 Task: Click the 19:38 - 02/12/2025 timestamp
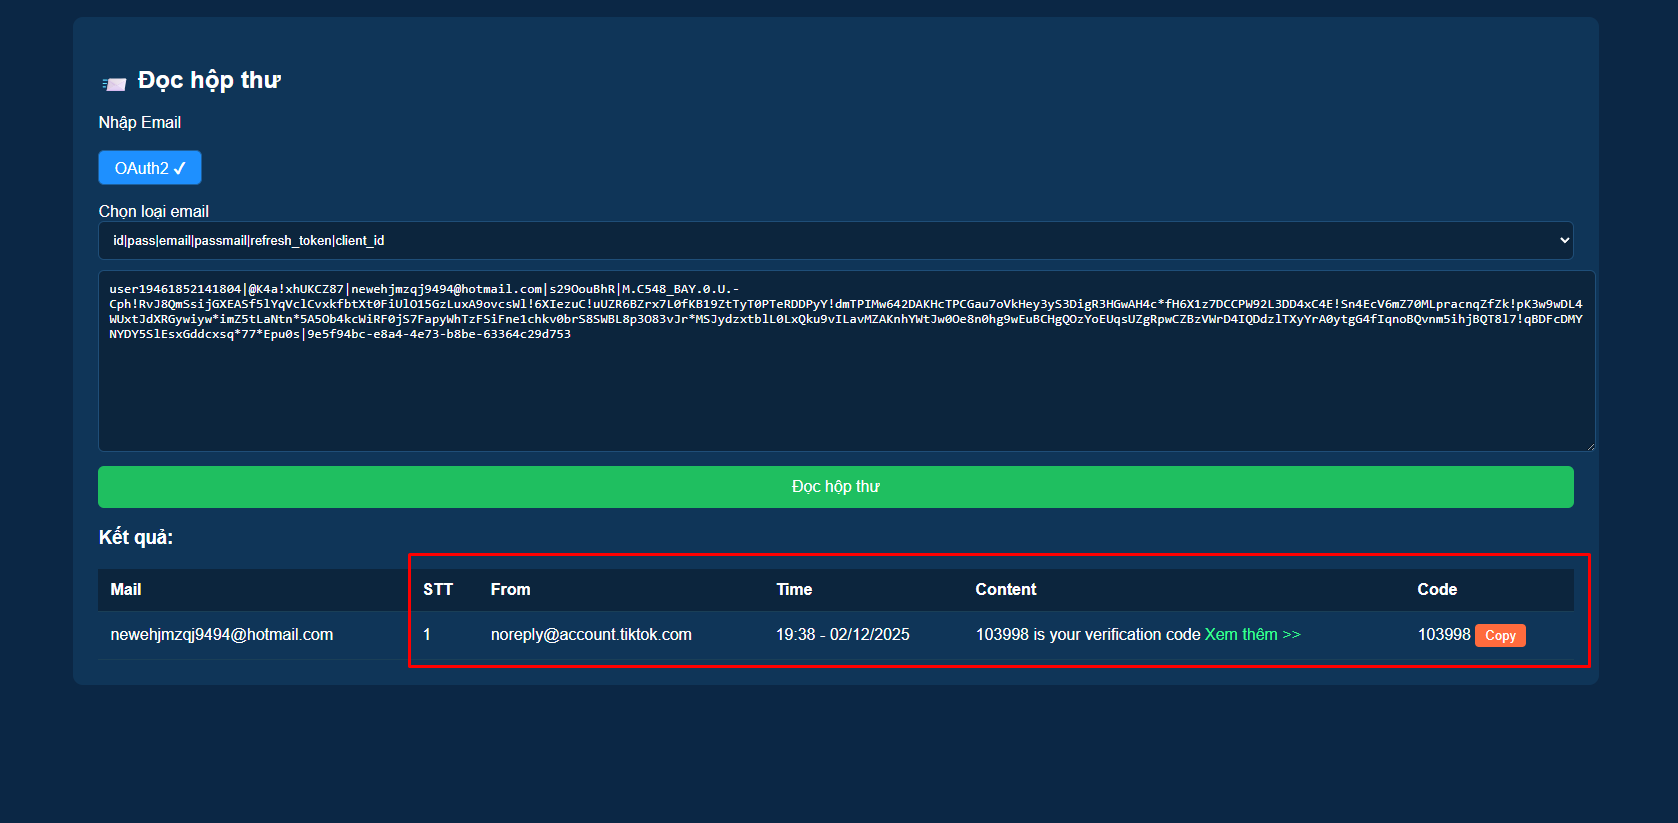coord(842,635)
